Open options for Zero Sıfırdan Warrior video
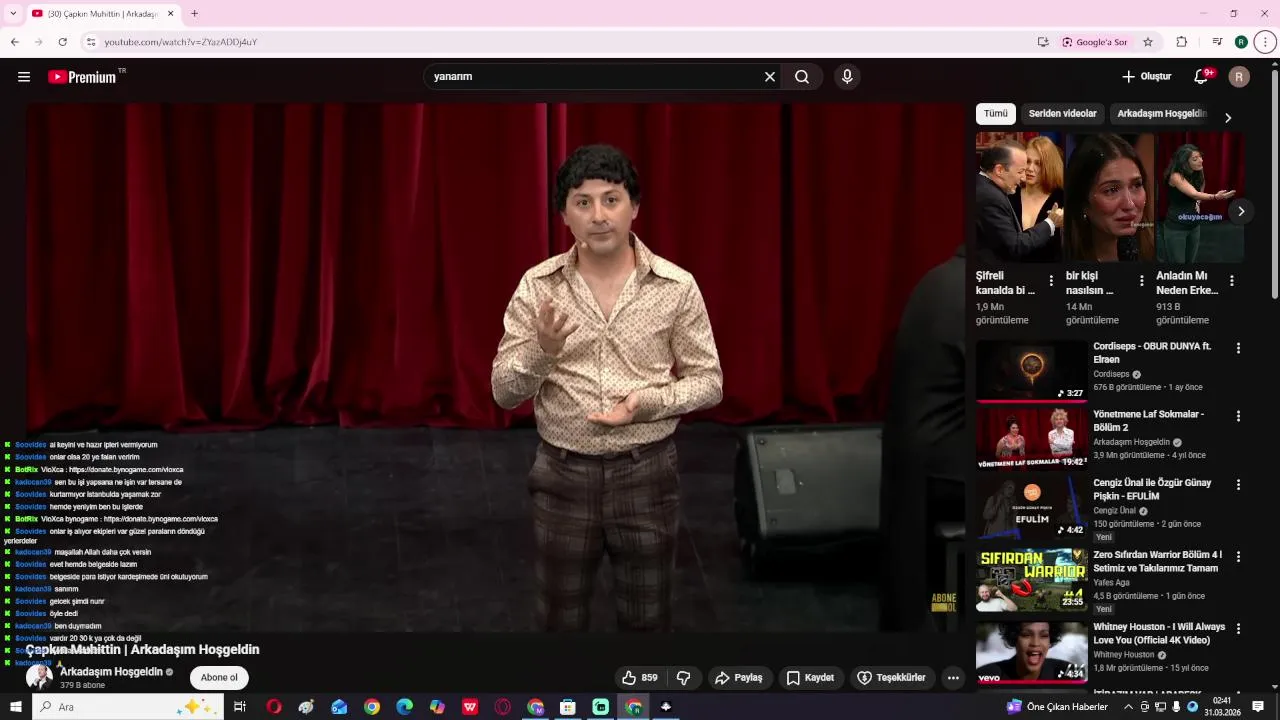 click(1238, 556)
